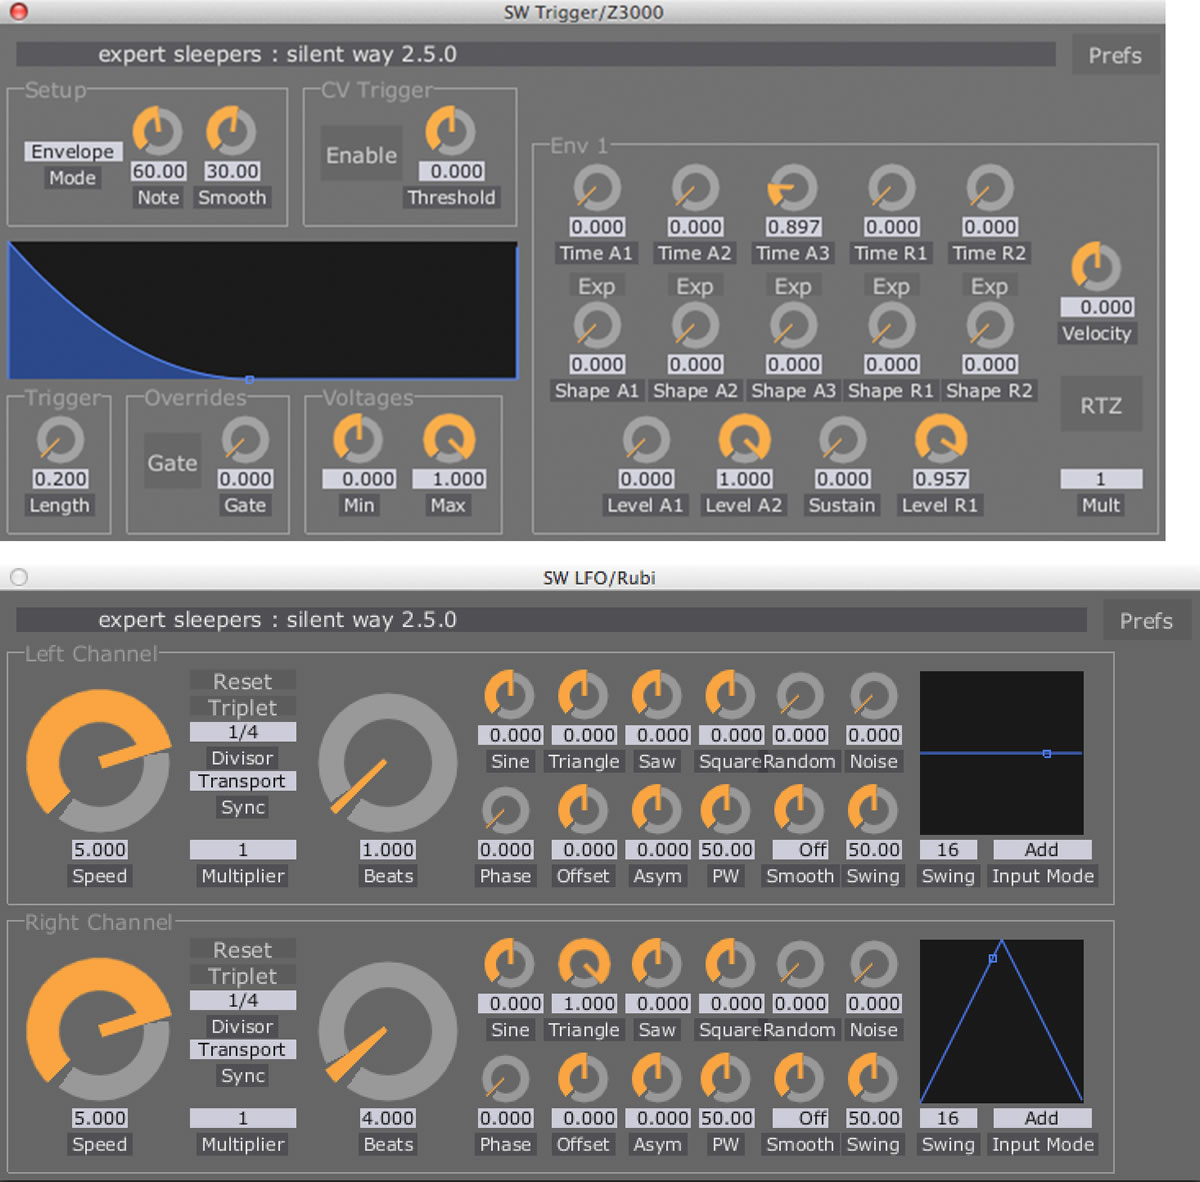
Task: Open the Exp curve selector for Time R1
Action: pos(891,287)
